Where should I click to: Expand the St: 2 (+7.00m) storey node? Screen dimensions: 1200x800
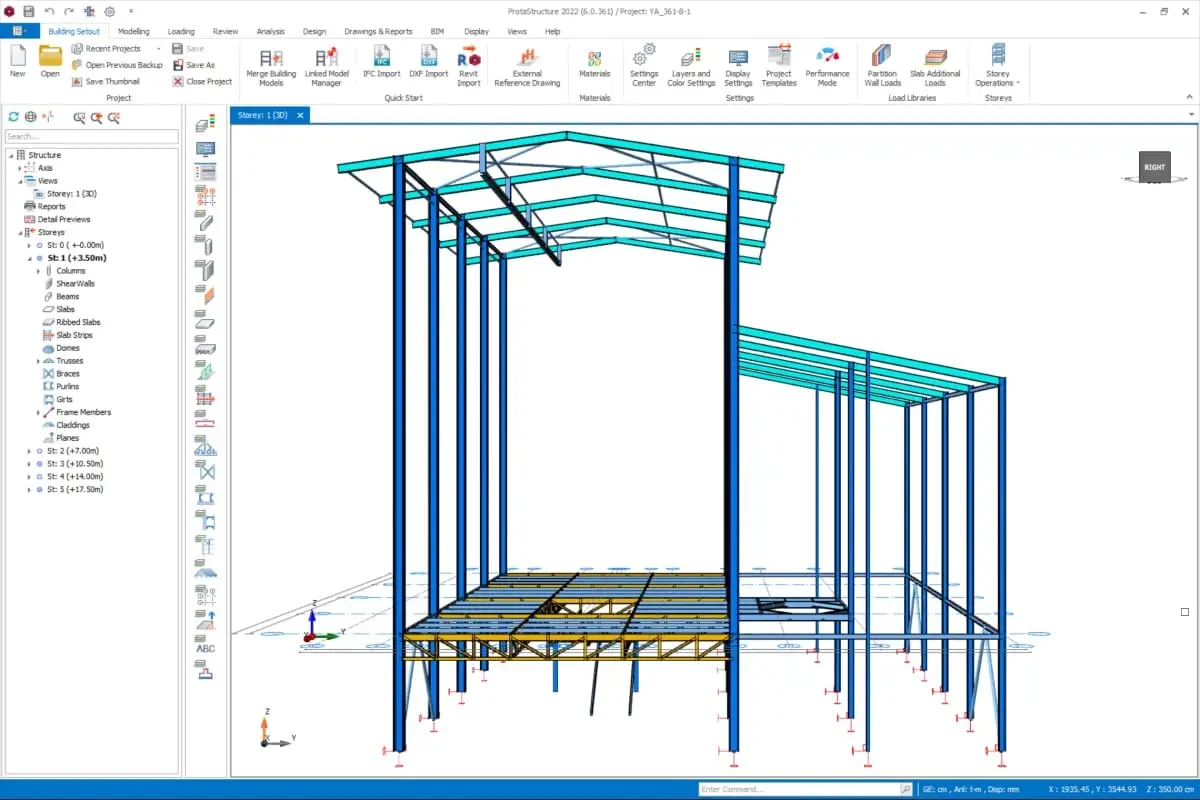(x=29, y=451)
